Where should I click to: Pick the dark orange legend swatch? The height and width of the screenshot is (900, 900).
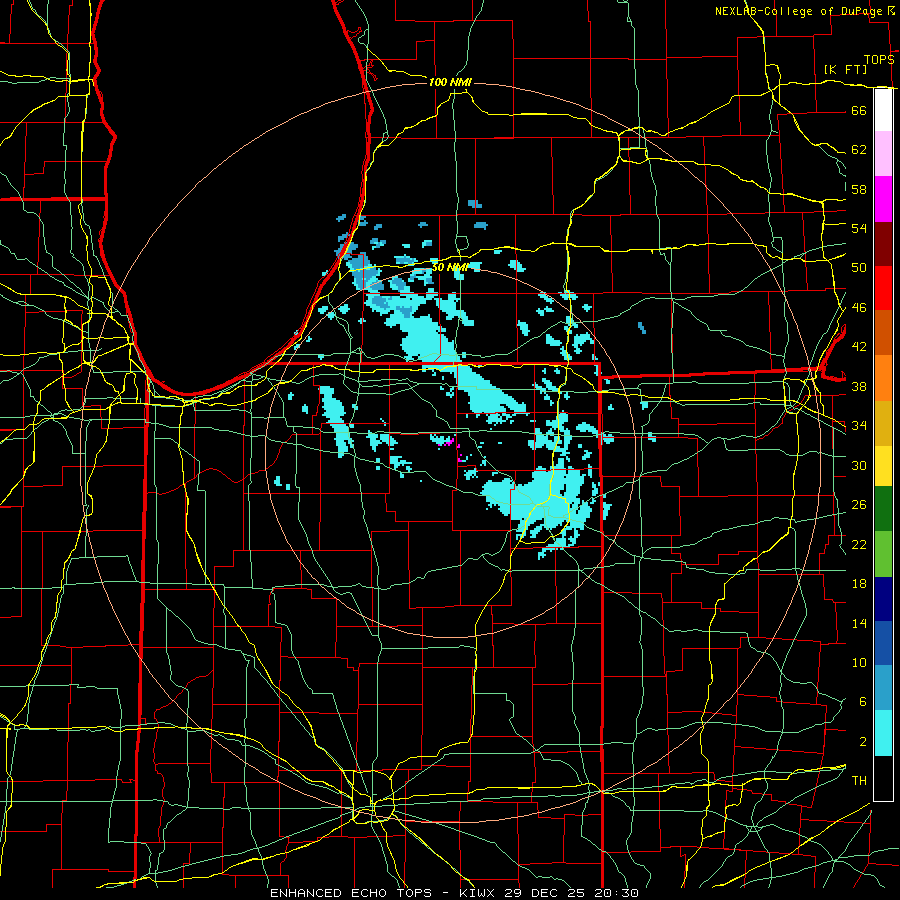click(883, 332)
